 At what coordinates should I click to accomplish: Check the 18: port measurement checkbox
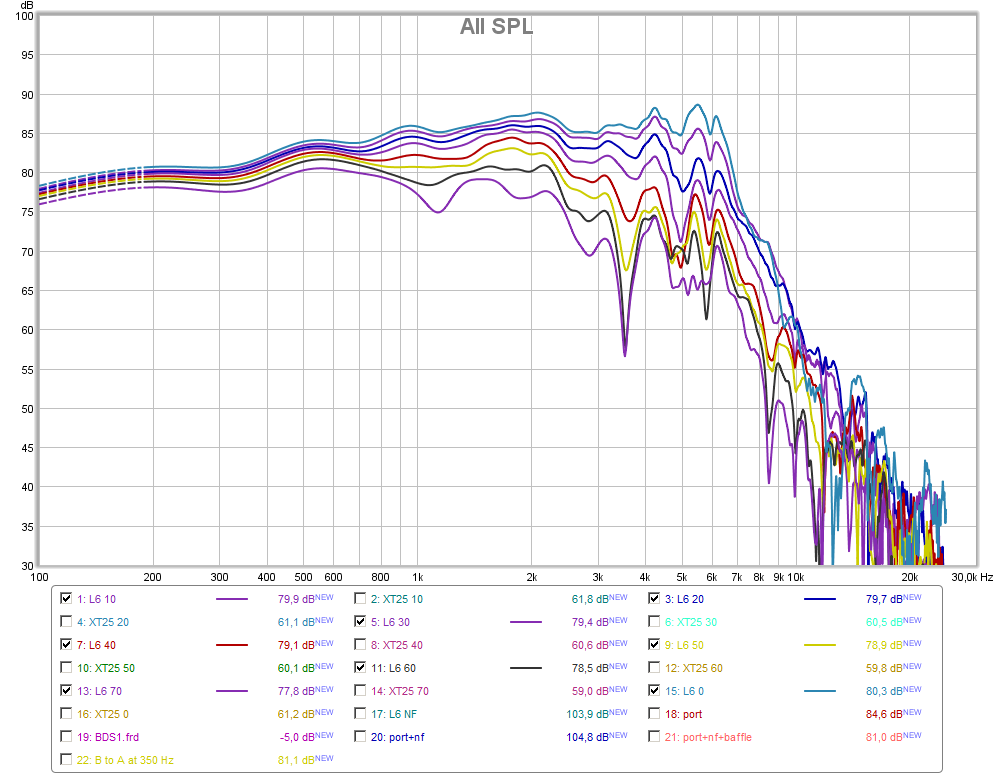pyautogui.click(x=654, y=714)
